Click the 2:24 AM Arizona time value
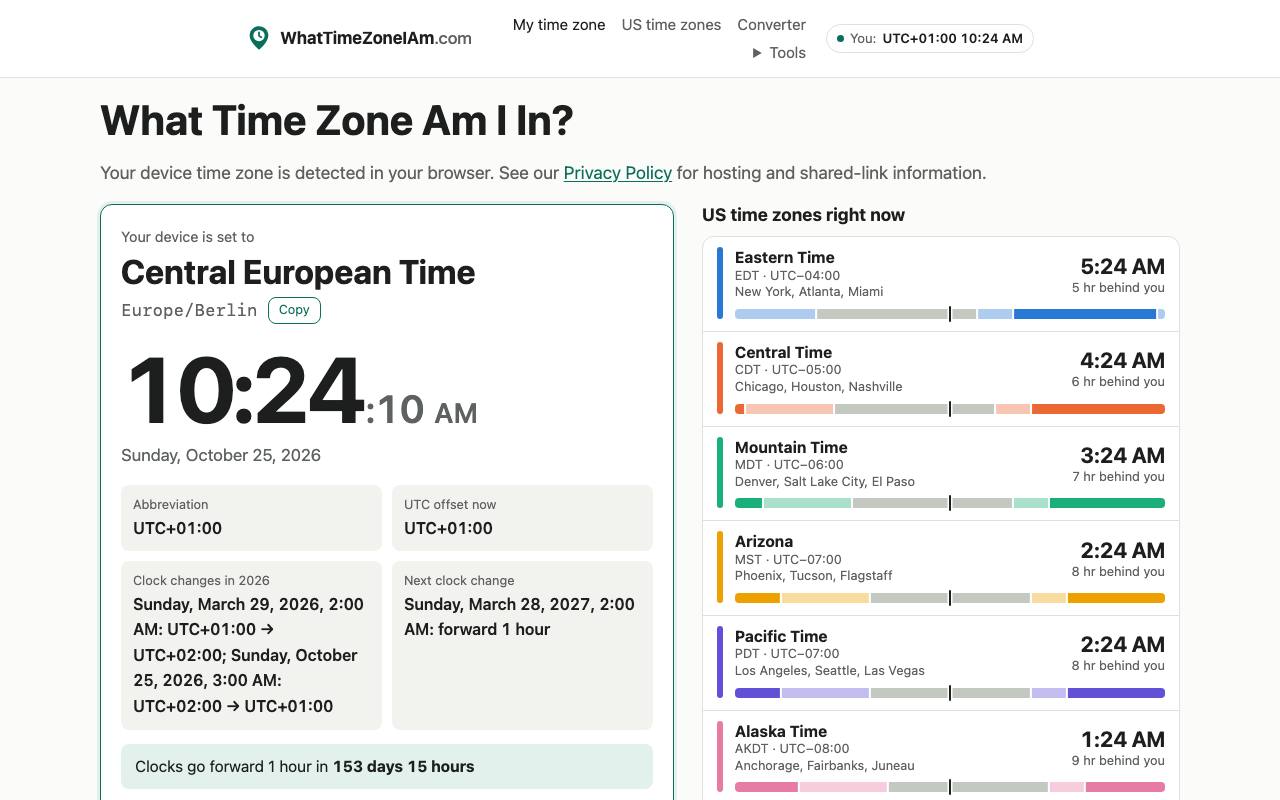 (1122, 550)
